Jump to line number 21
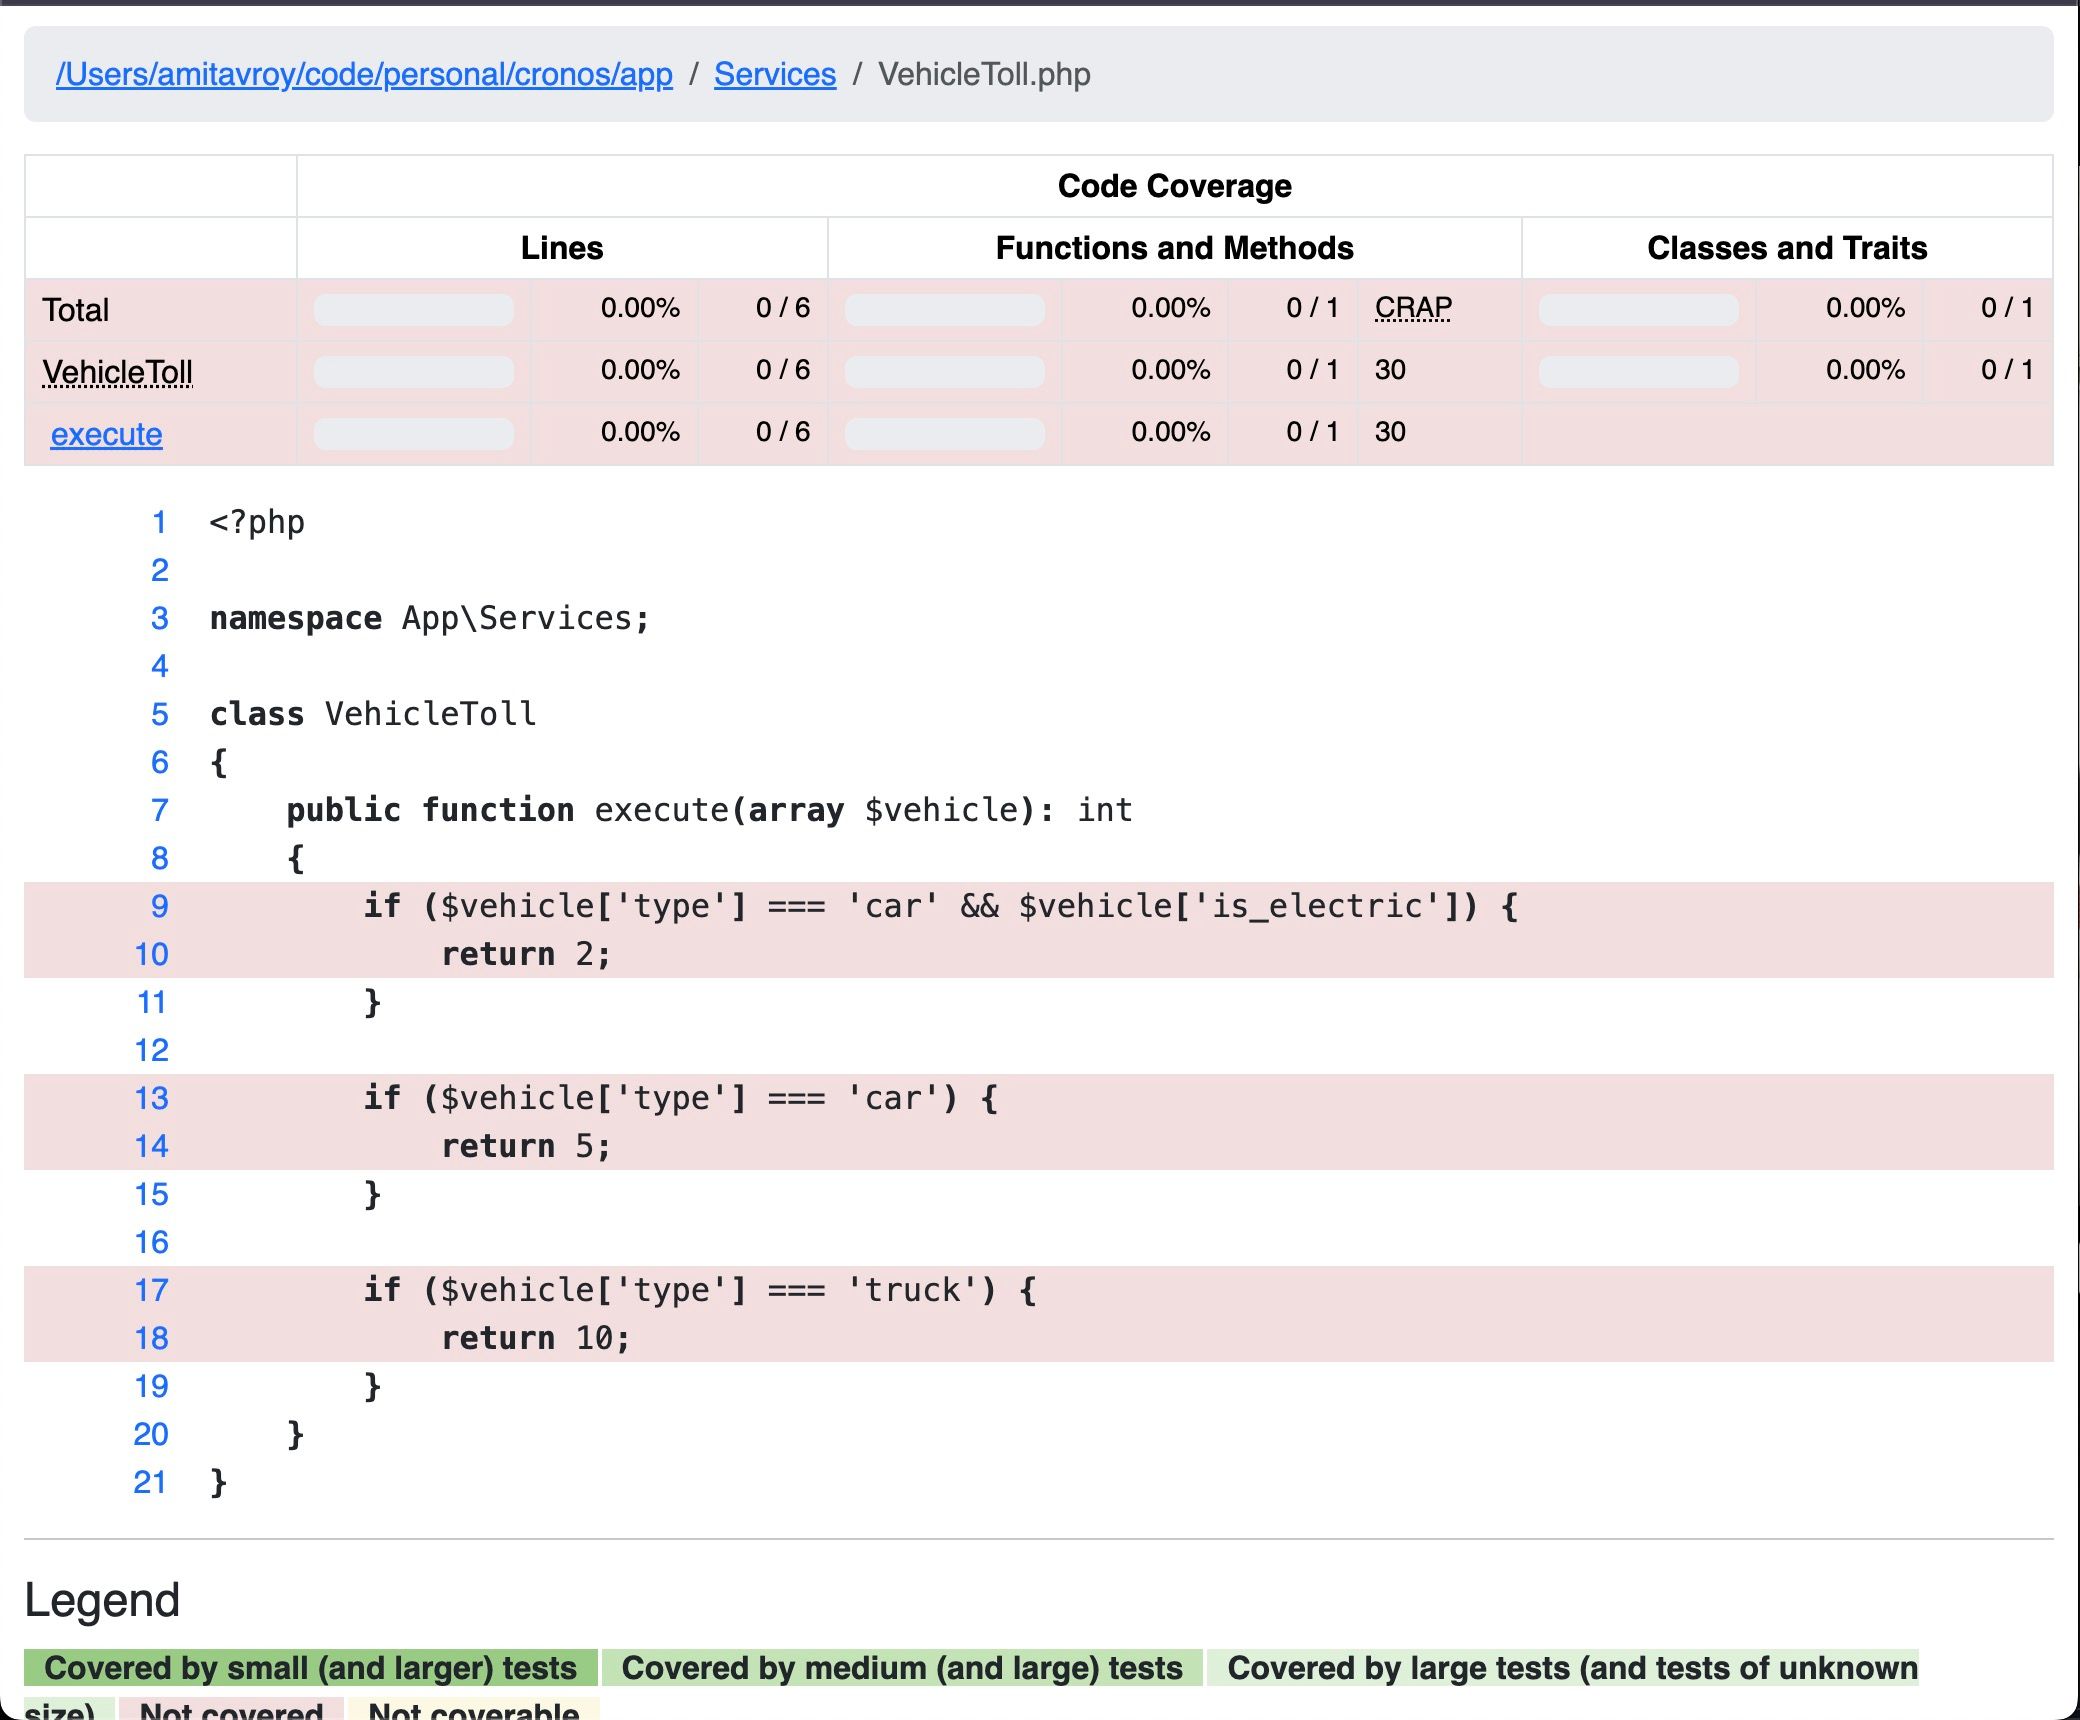Viewport: 2080px width, 1720px height. (151, 1482)
